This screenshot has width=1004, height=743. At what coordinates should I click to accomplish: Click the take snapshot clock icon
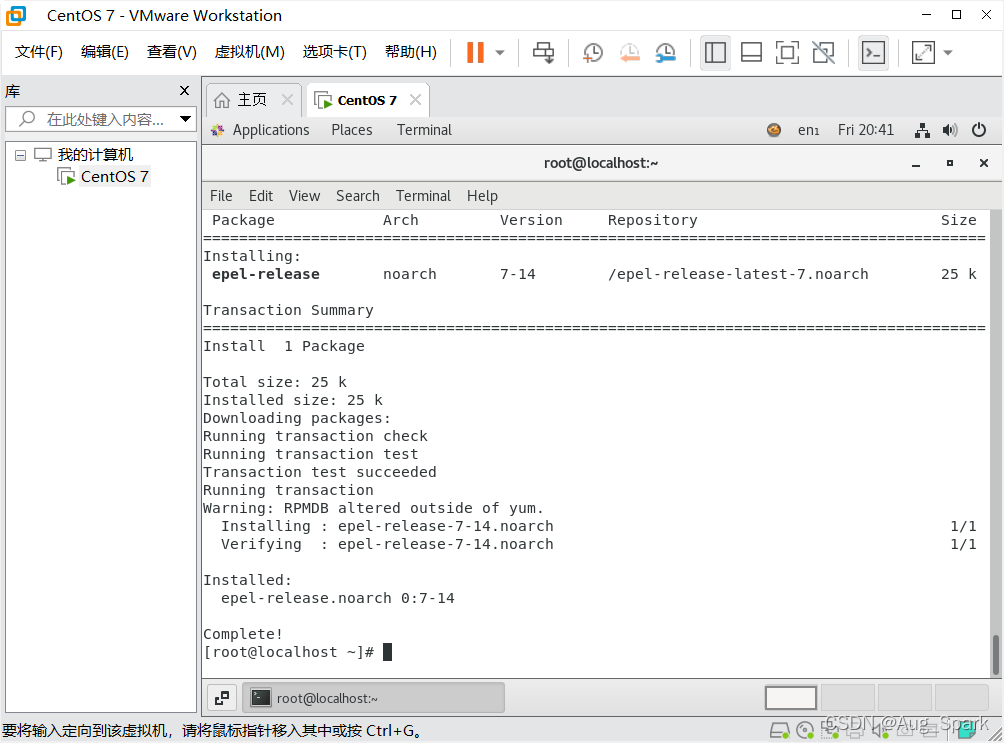[592, 53]
